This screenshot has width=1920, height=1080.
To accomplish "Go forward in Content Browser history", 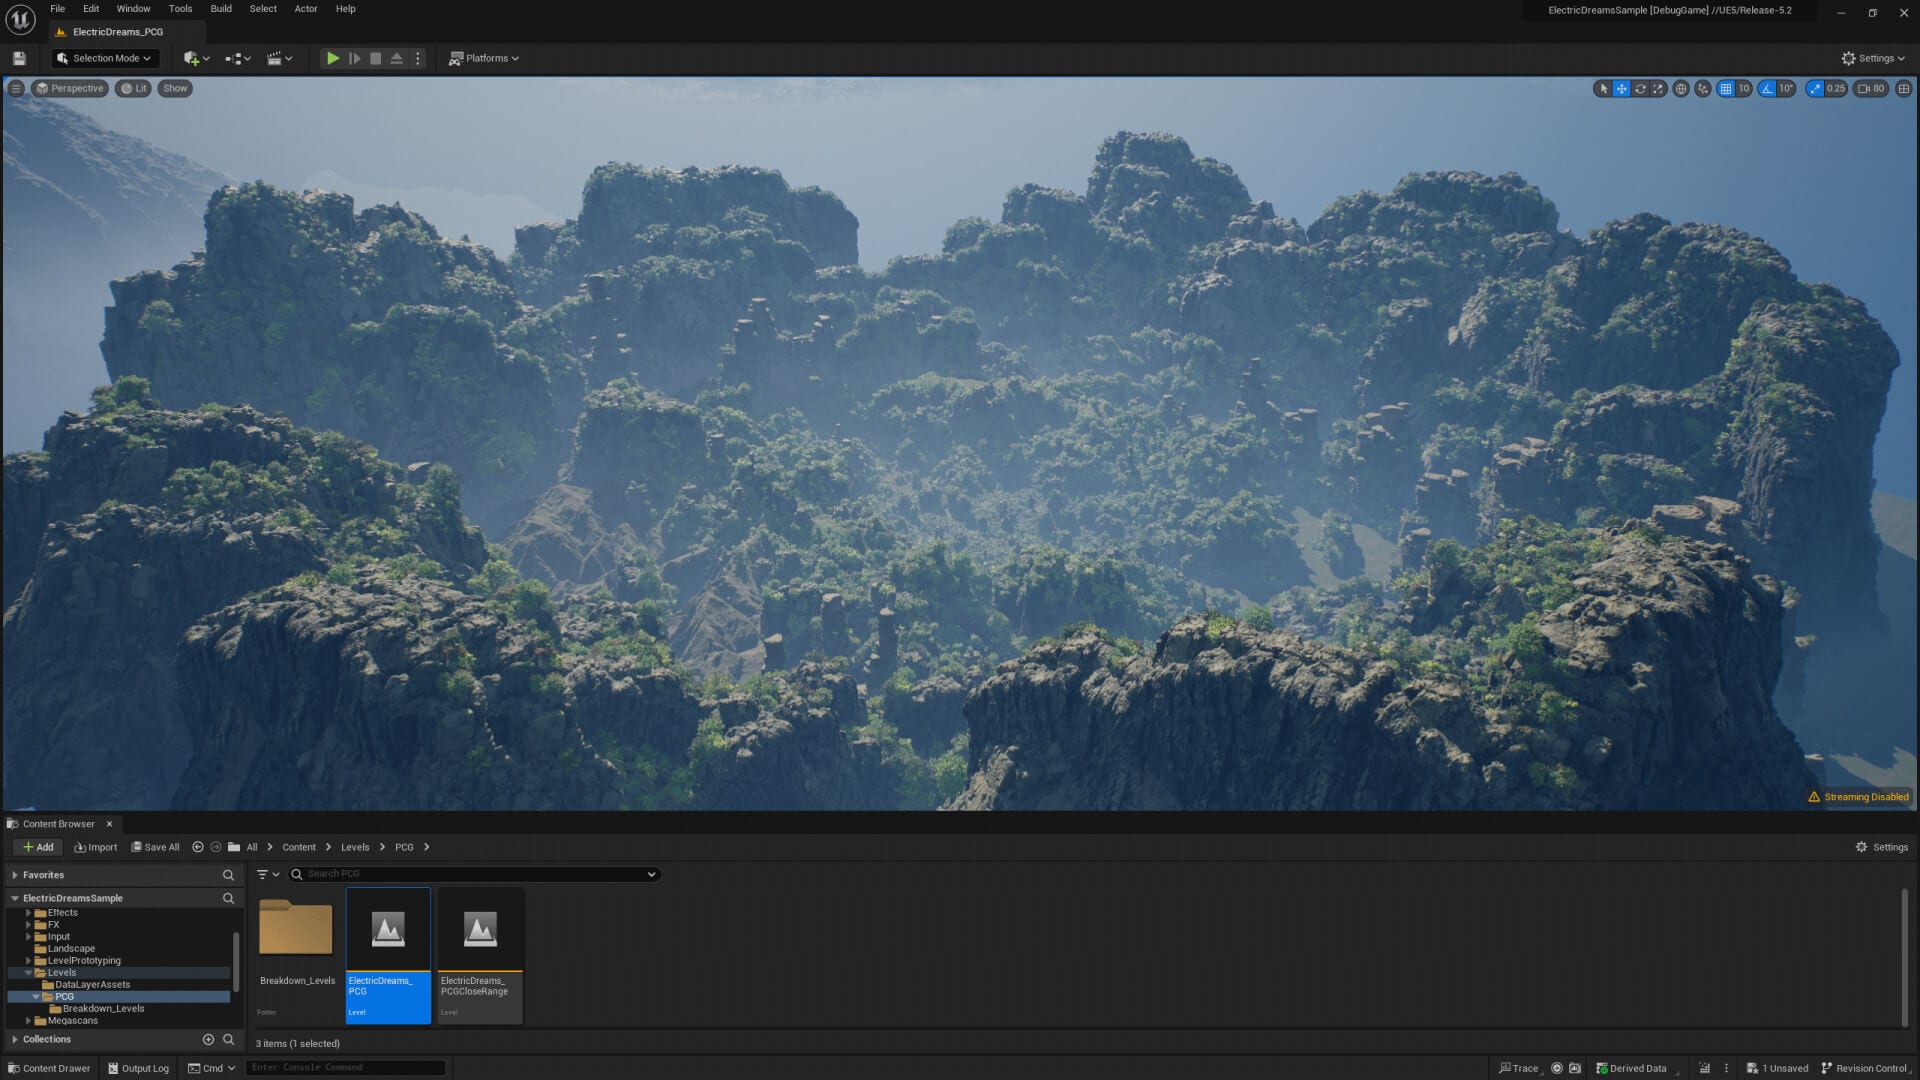I will (216, 847).
